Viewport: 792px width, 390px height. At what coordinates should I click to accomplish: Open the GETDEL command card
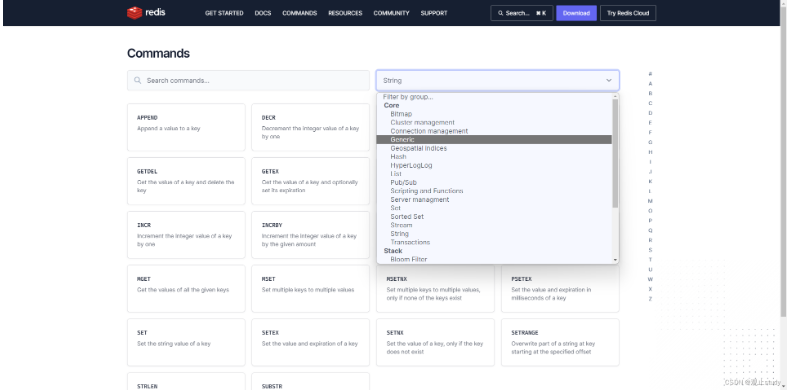pyautogui.click(x=186, y=181)
